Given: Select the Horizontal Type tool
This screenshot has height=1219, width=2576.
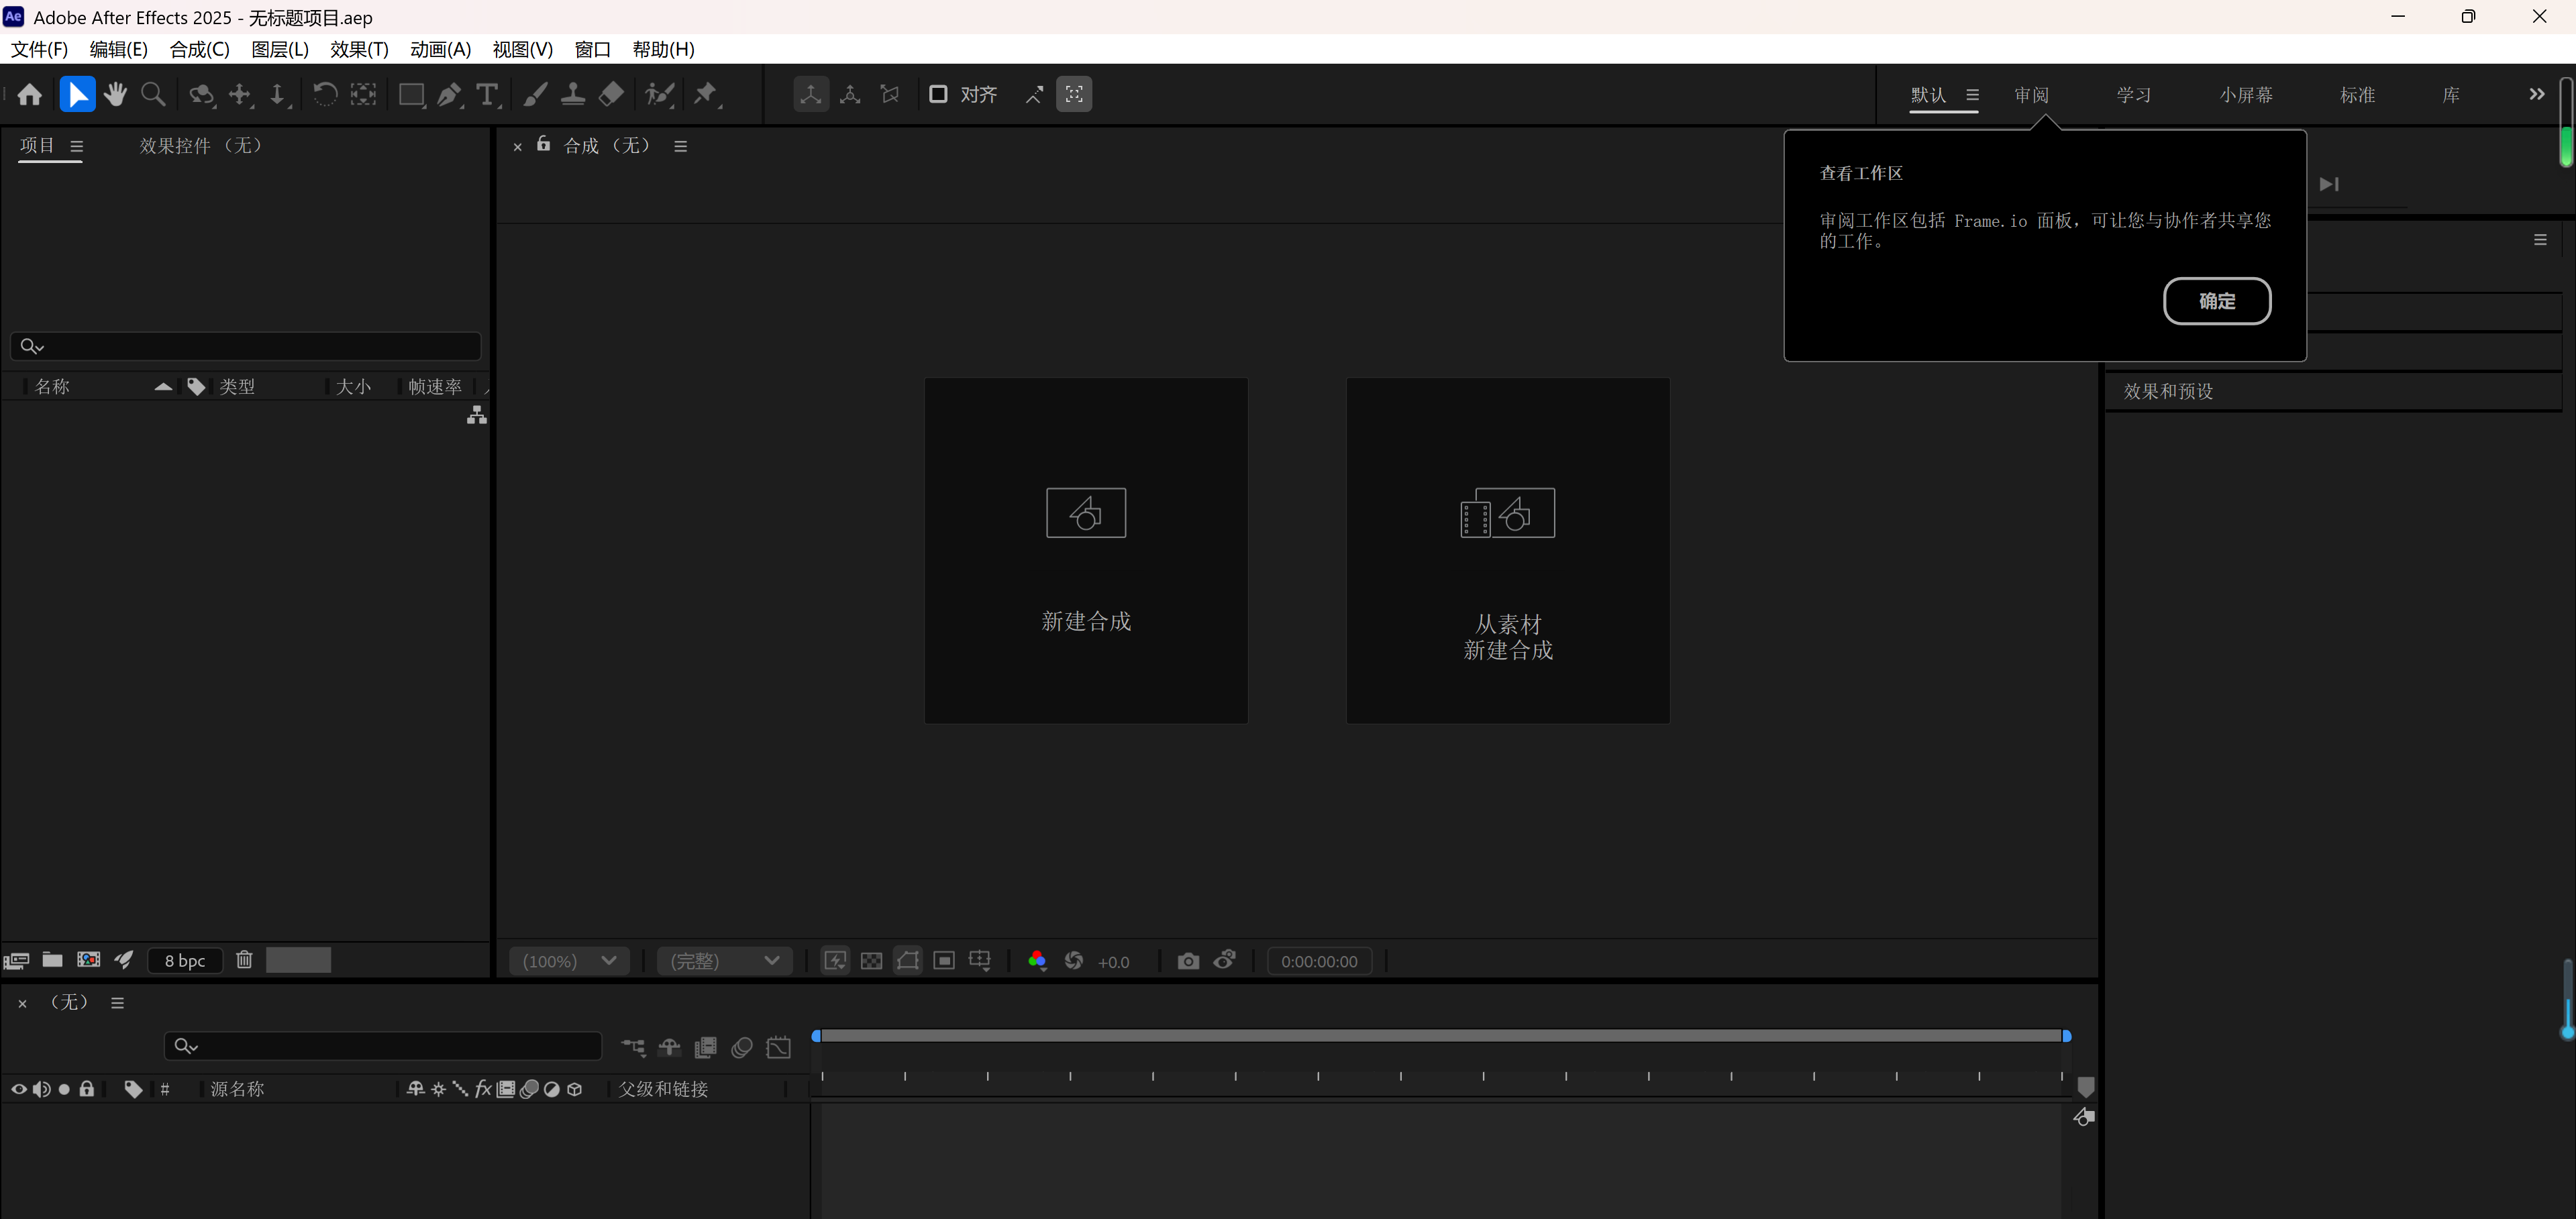Looking at the screenshot, I should (488, 94).
